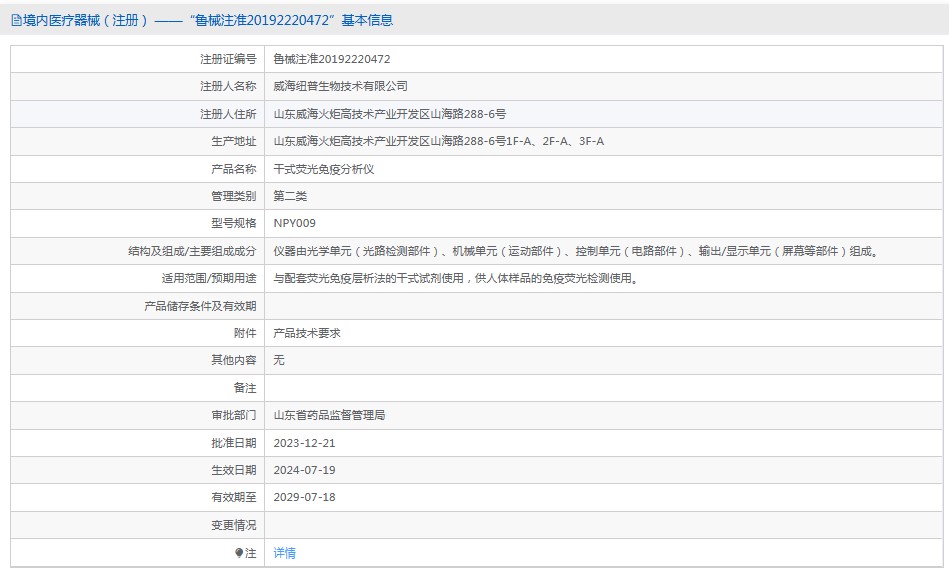Click the 注册证编号 row label

[228, 59]
